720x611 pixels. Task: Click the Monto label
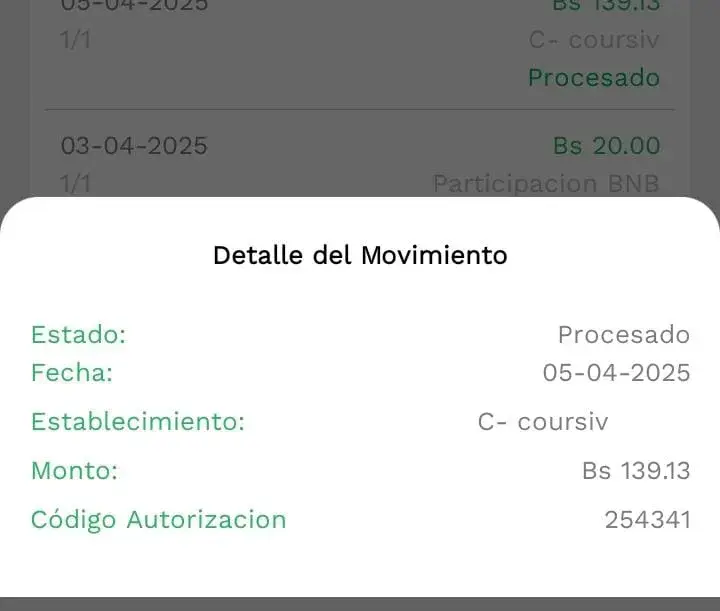pyautogui.click(x=74, y=470)
